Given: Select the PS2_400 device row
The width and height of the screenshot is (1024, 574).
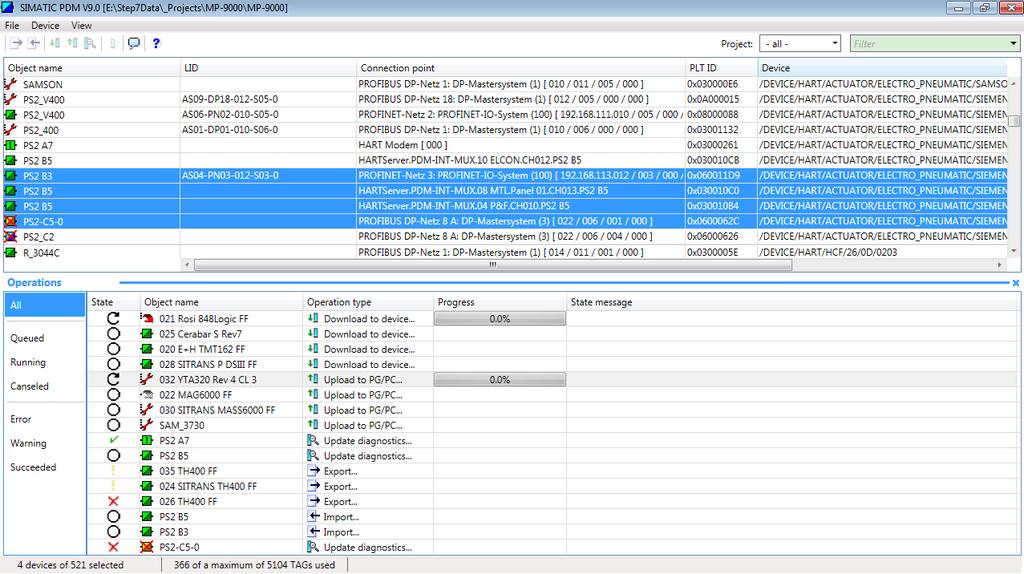Looking at the screenshot, I should (505, 130).
